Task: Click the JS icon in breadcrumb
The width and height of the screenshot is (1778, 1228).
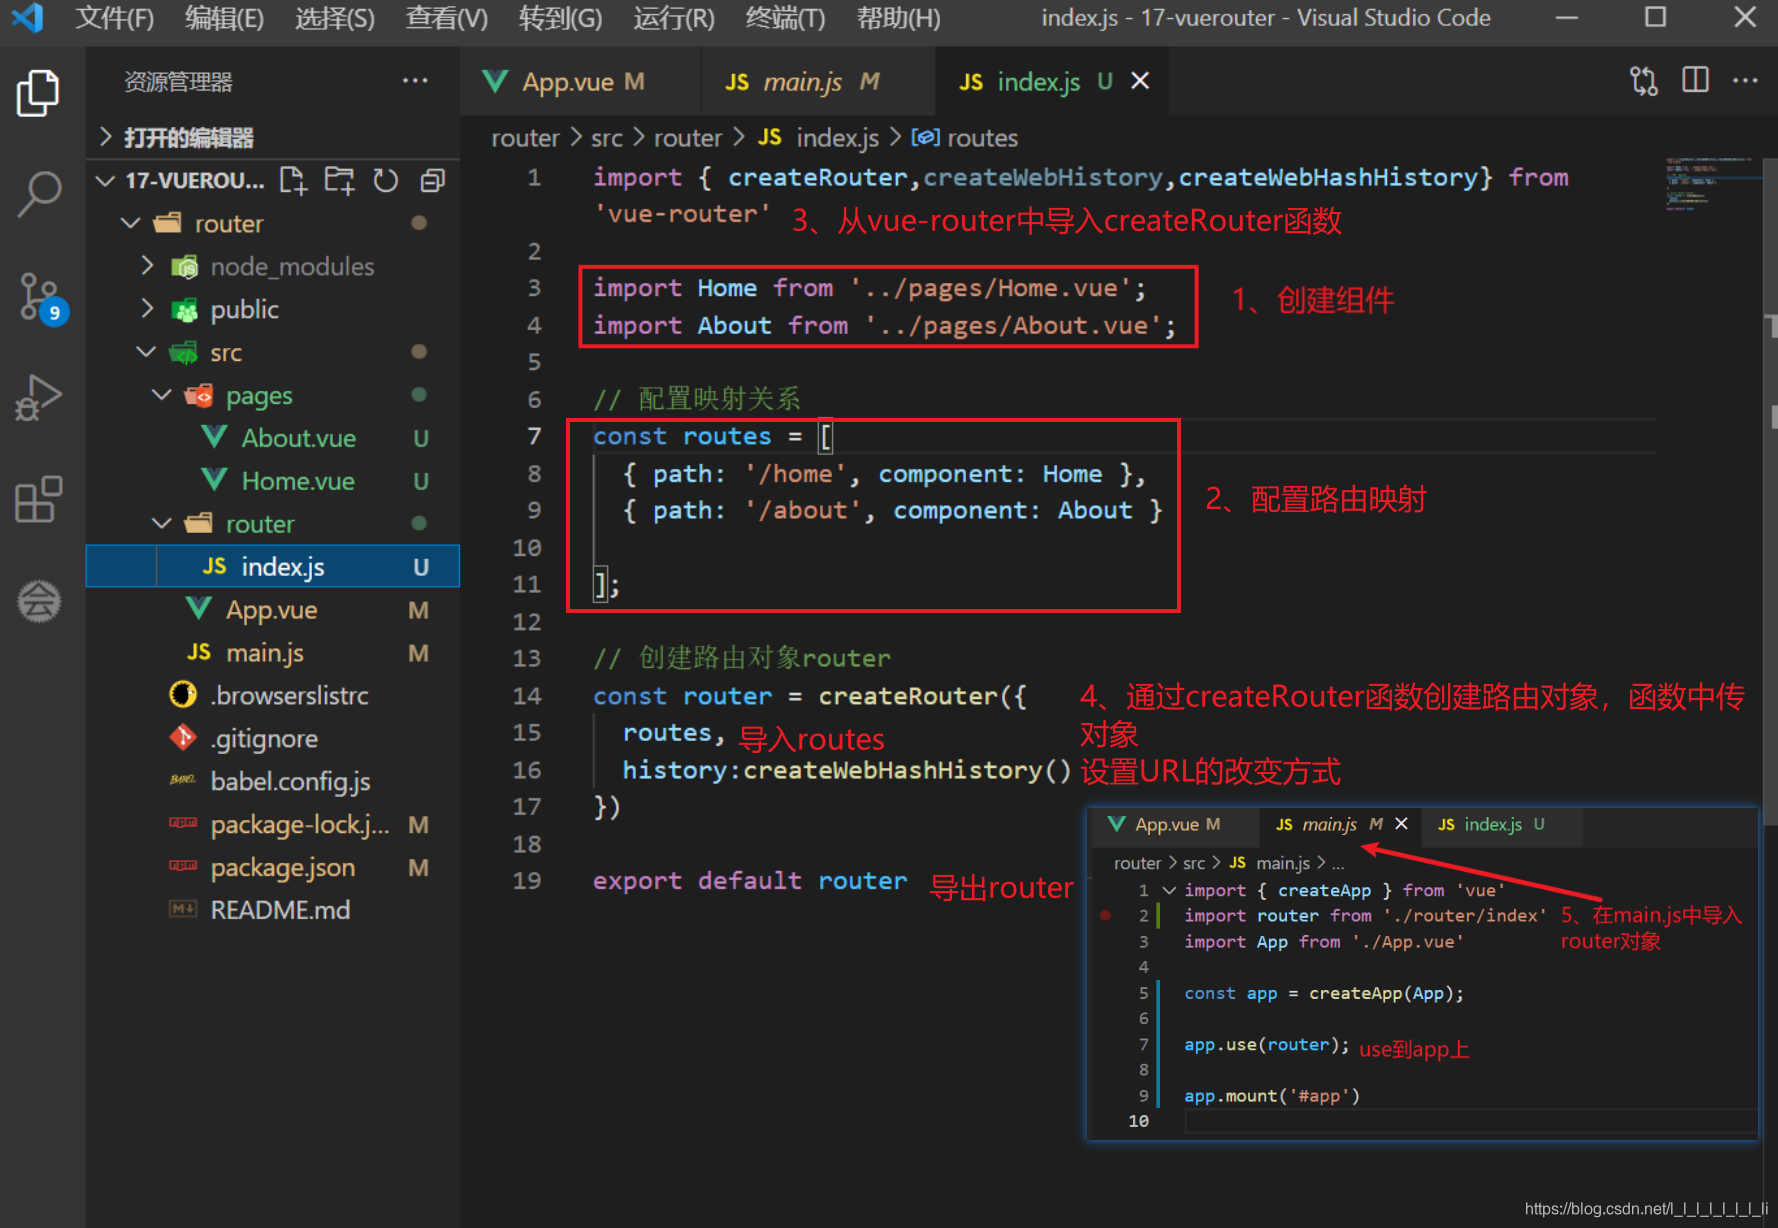Action: (x=769, y=137)
